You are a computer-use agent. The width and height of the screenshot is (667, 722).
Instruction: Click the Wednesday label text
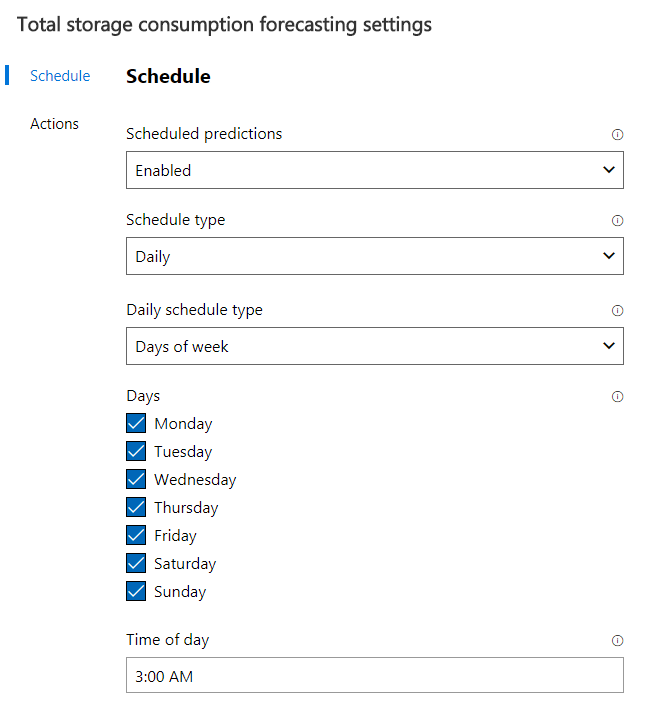[195, 480]
